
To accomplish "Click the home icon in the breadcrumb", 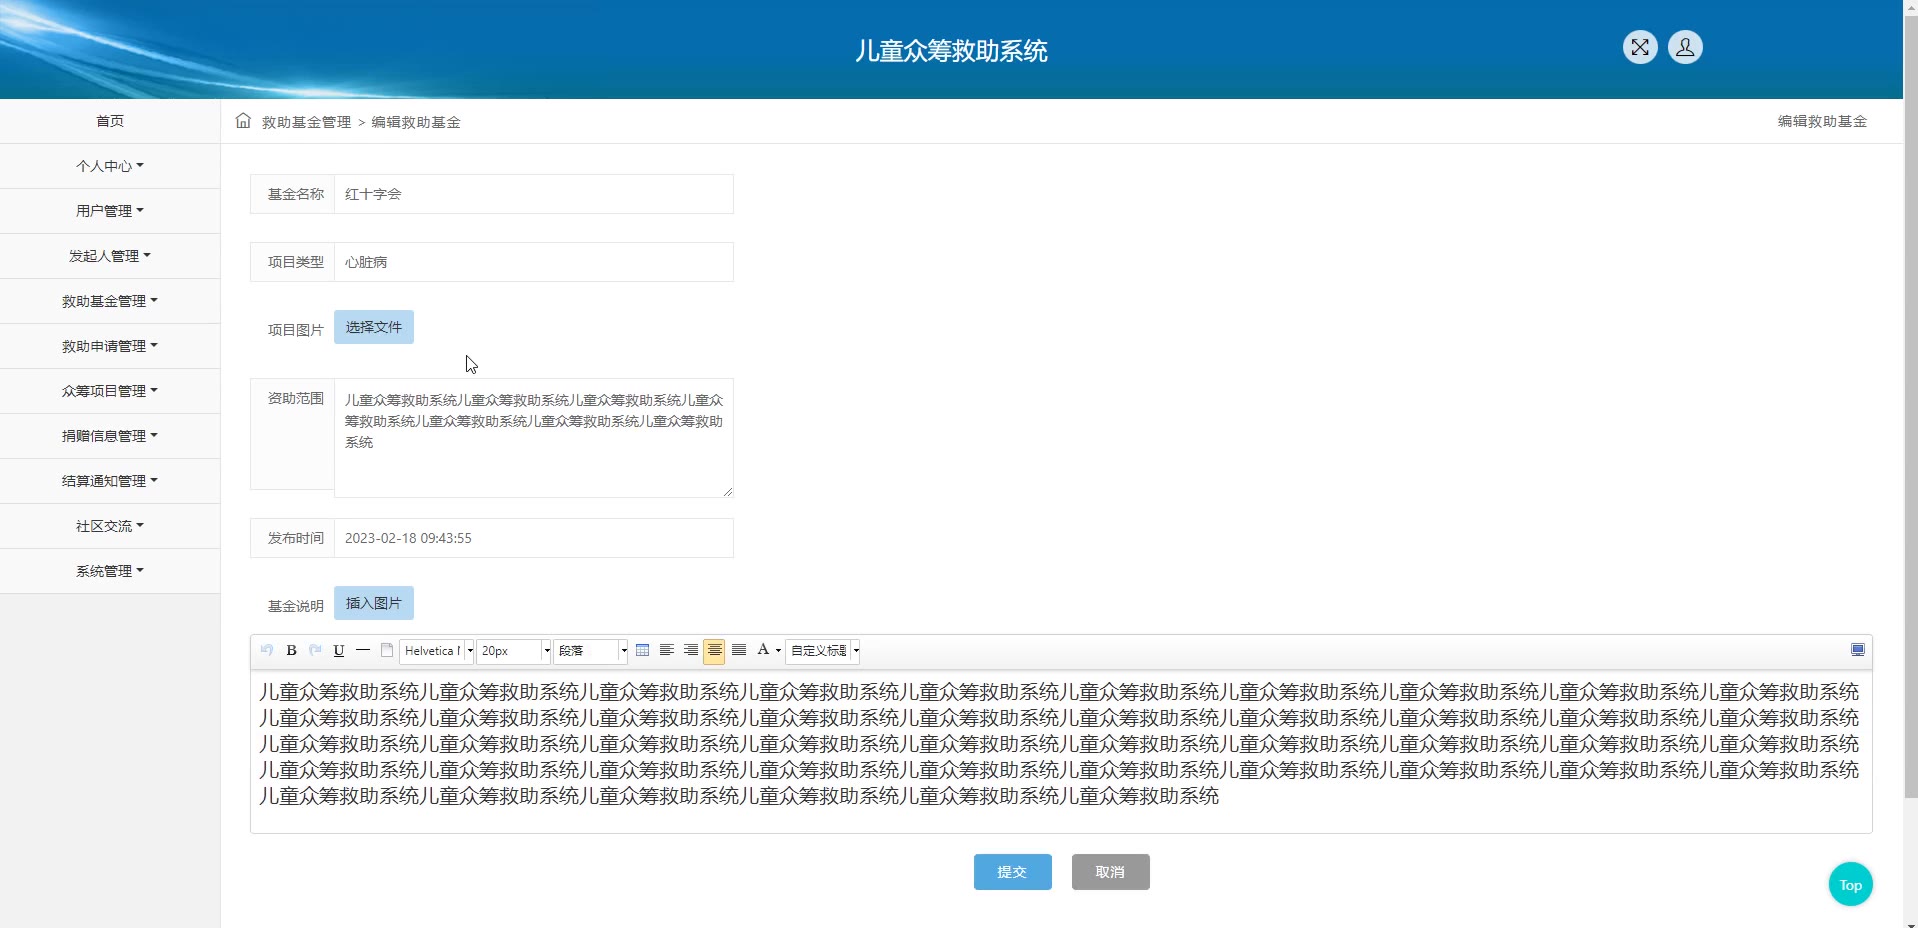I will 243,121.
